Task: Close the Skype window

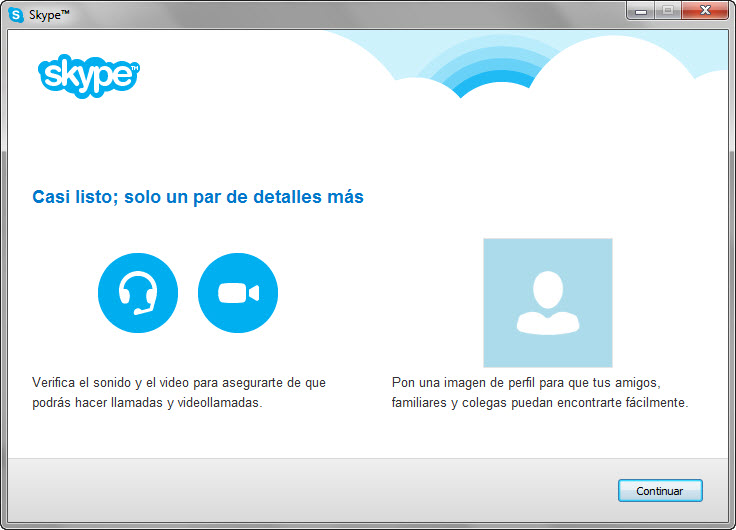Action: [705, 11]
